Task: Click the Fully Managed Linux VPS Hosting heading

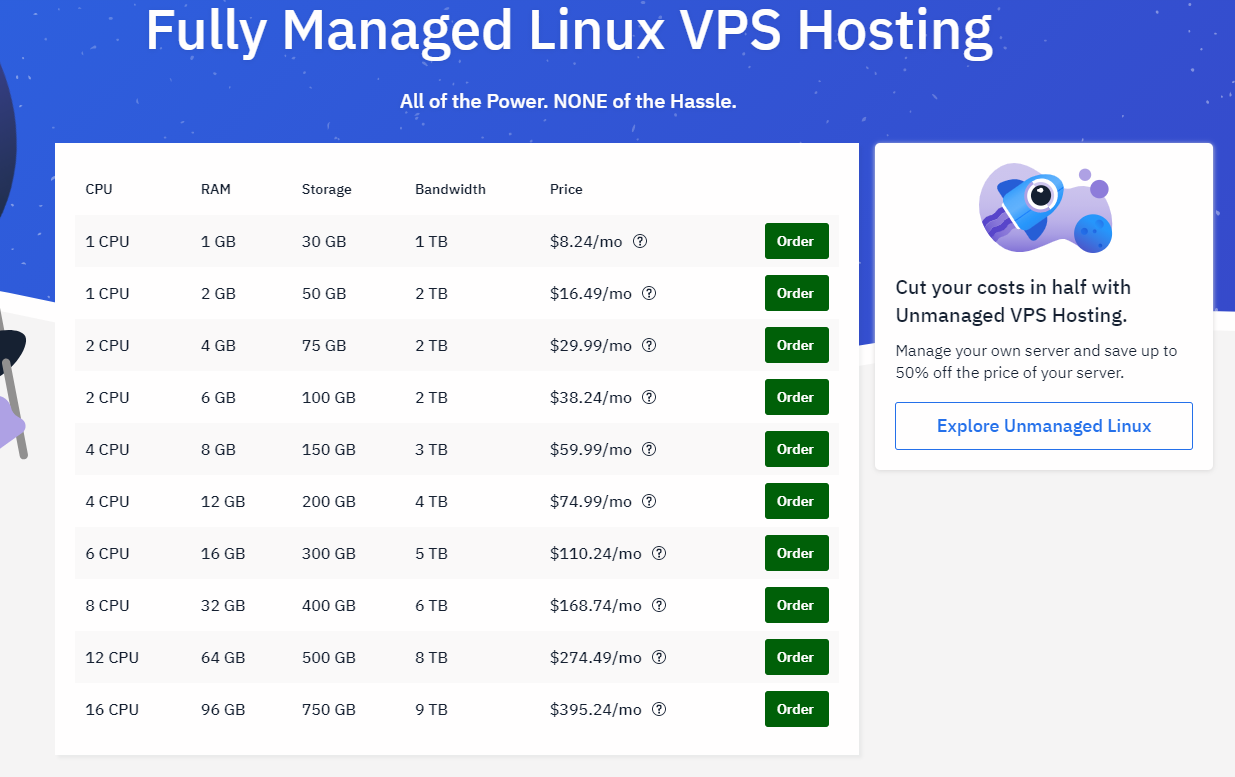Action: pos(568,30)
